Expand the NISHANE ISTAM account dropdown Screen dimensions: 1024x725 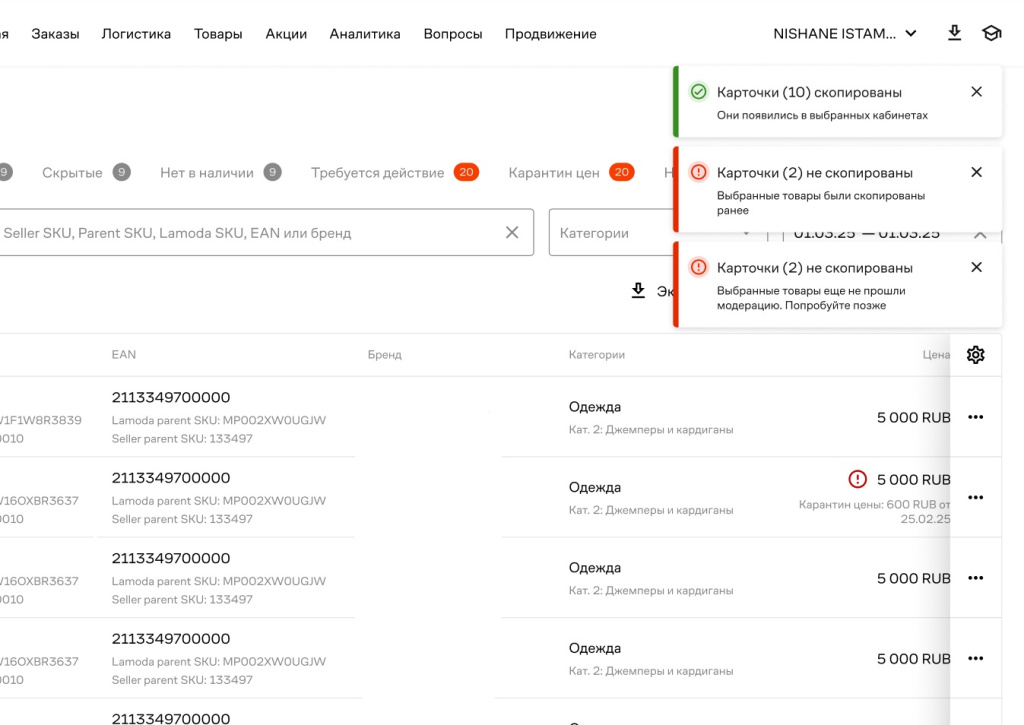(x=845, y=33)
